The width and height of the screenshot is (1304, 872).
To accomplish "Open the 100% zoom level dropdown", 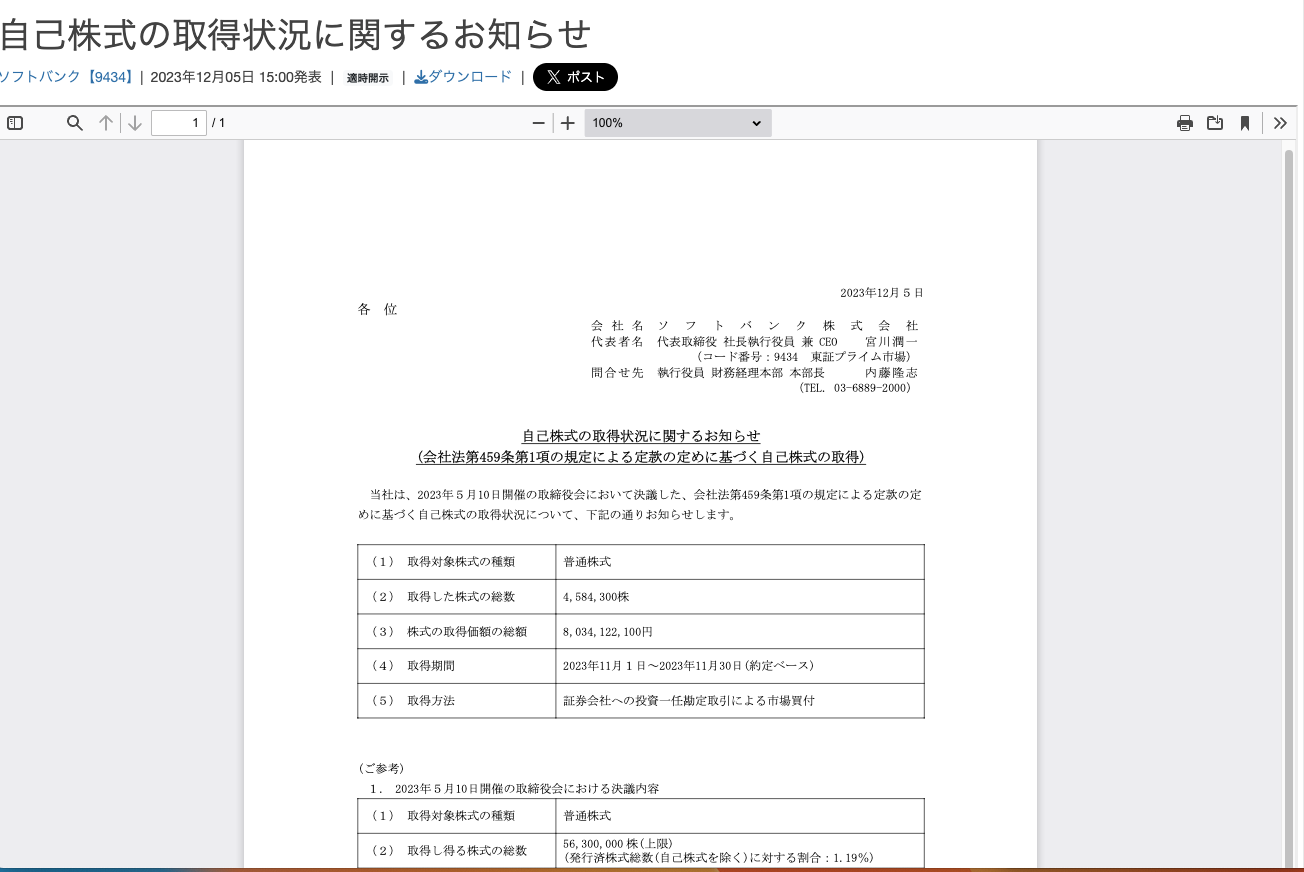I will click(678, 123).
